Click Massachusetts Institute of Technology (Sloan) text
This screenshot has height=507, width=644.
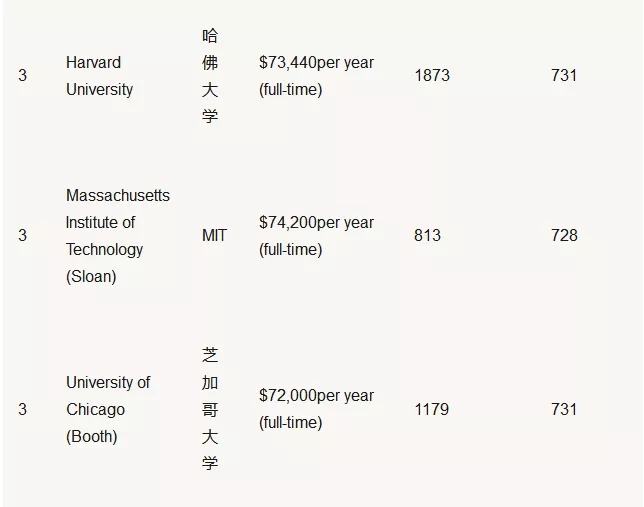click(117, 236)
